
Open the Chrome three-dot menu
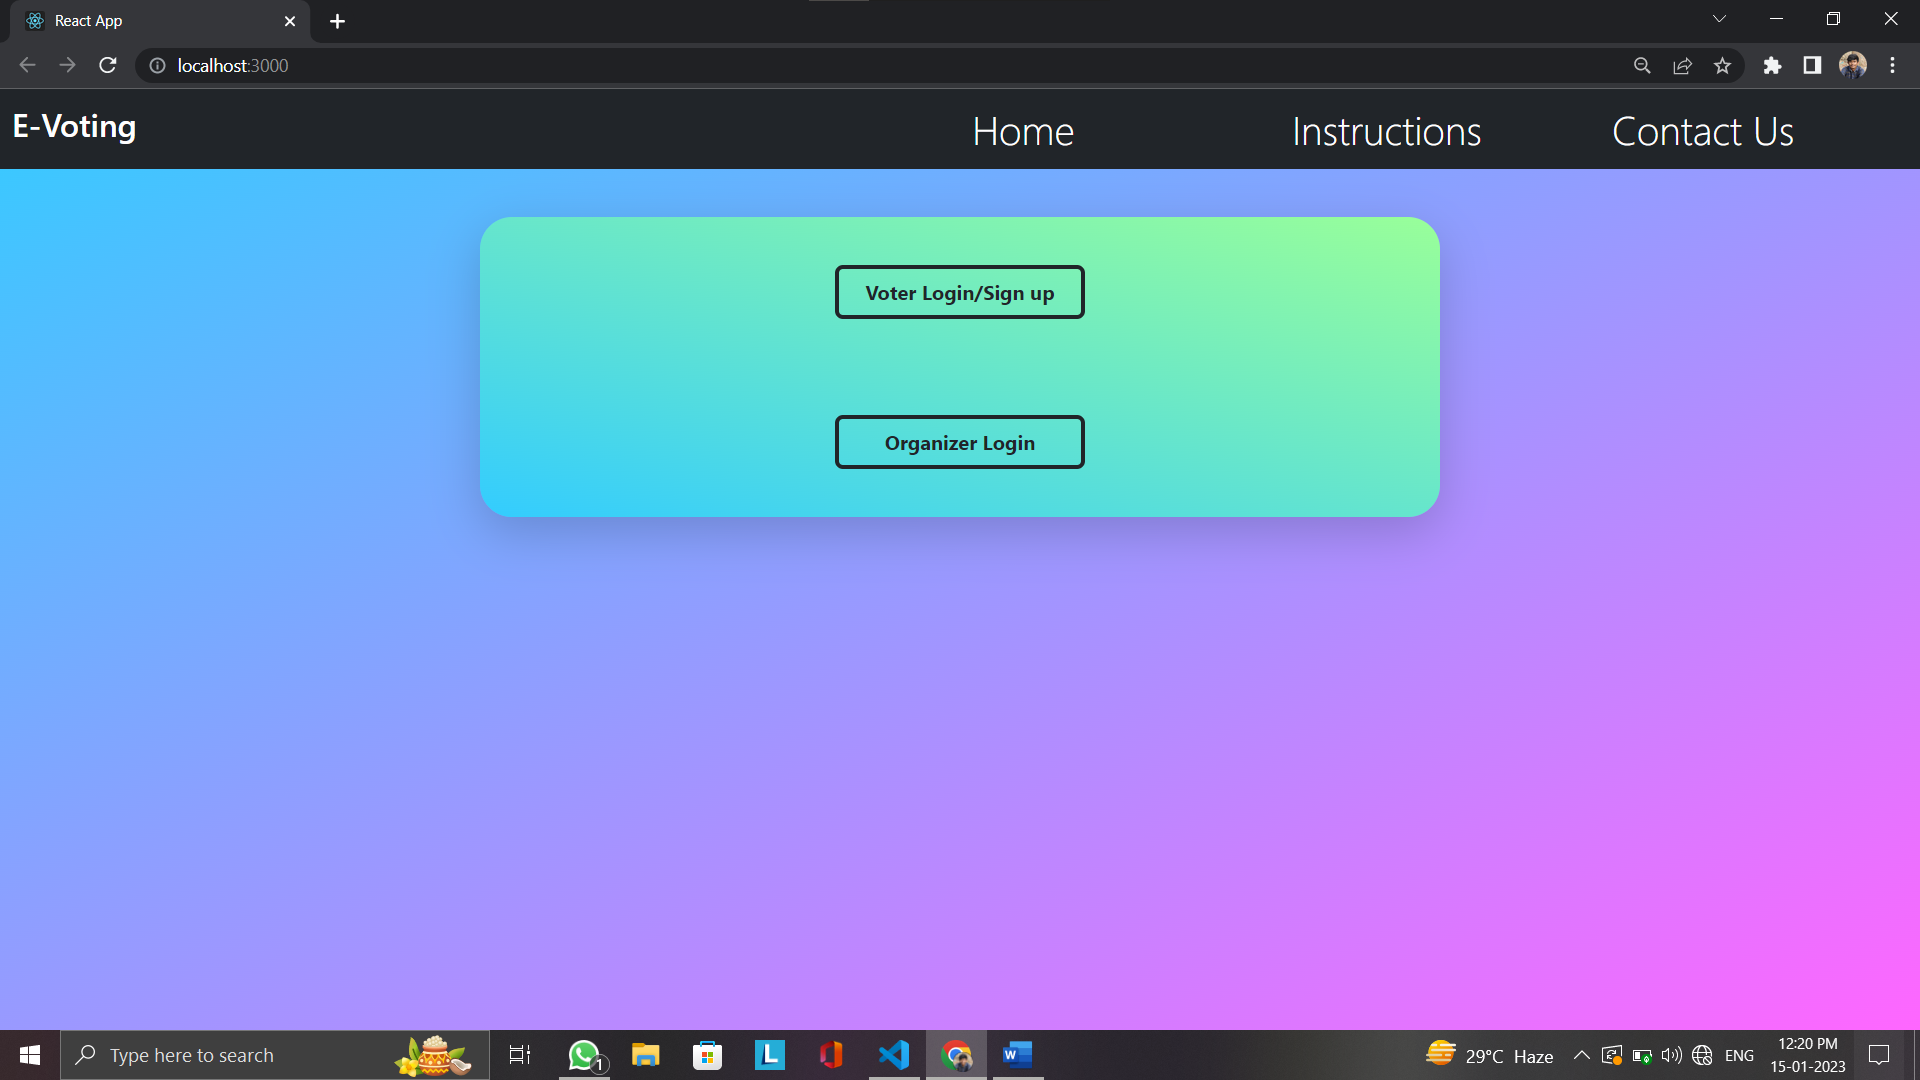tap(1892, 65)
